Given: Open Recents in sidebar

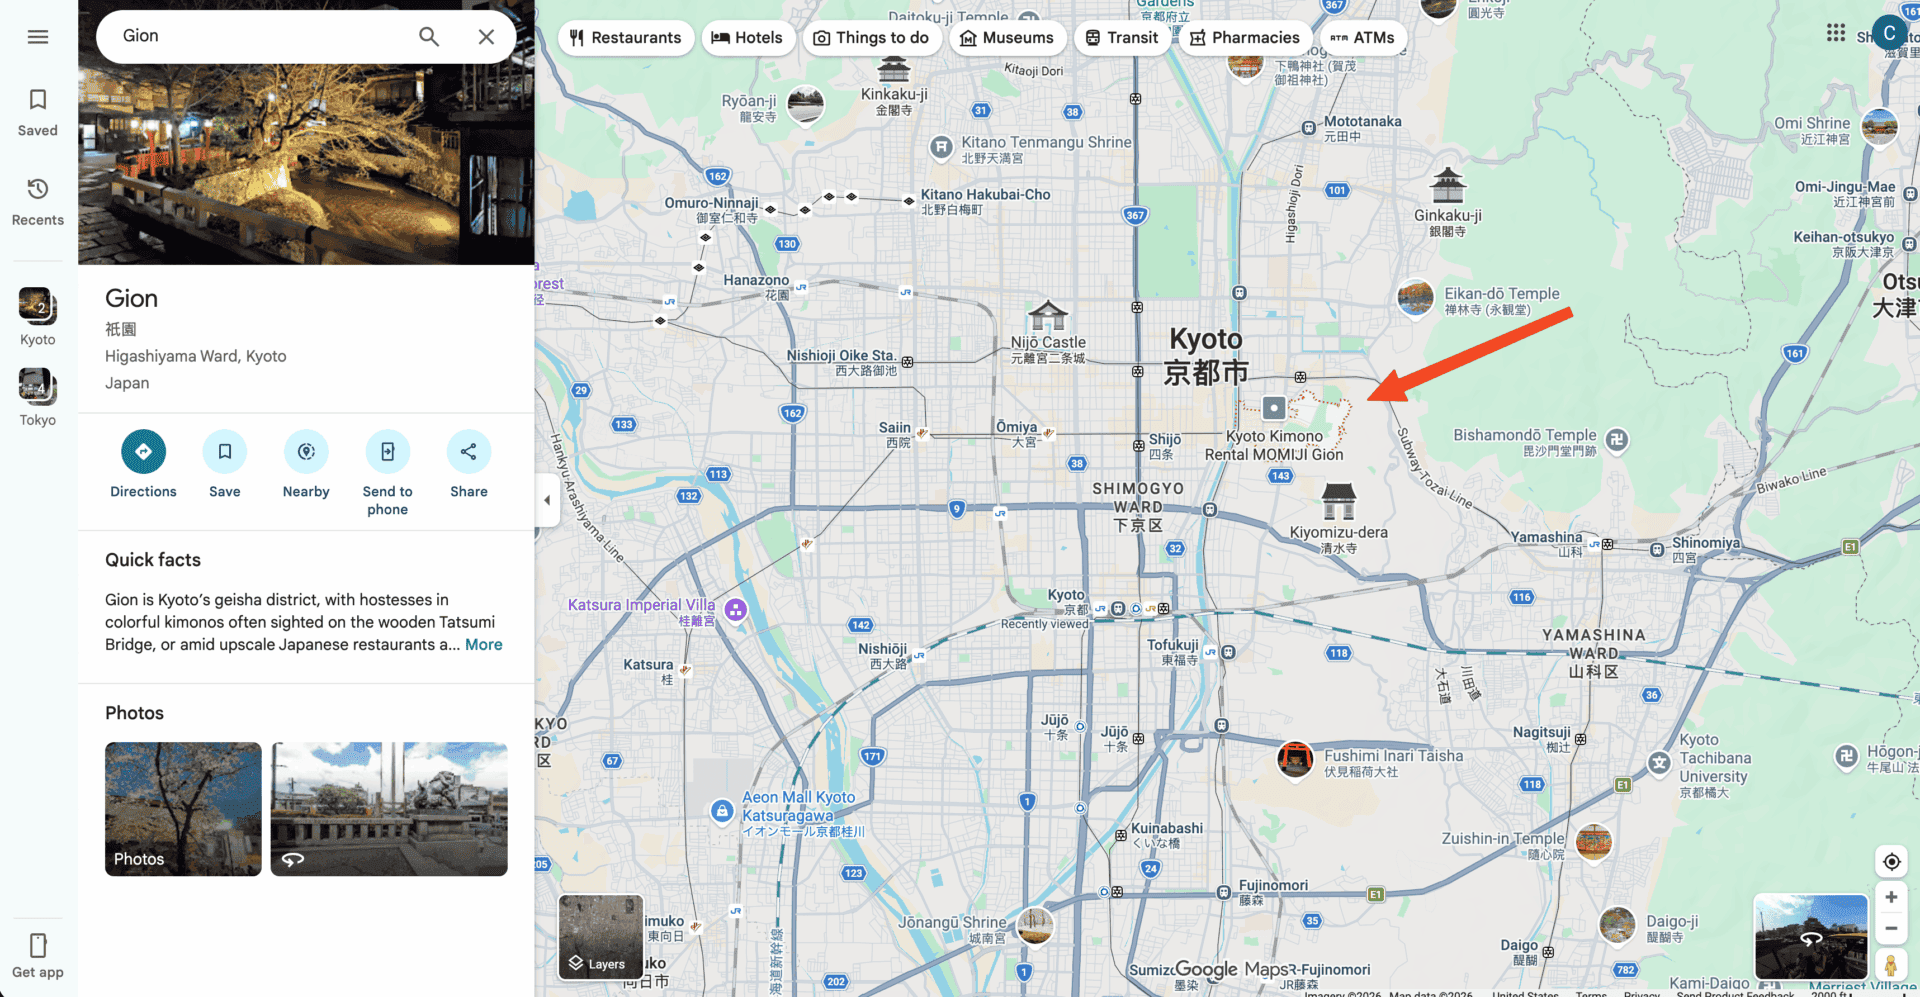Looking at the screenshot, I should coord(38,201).
